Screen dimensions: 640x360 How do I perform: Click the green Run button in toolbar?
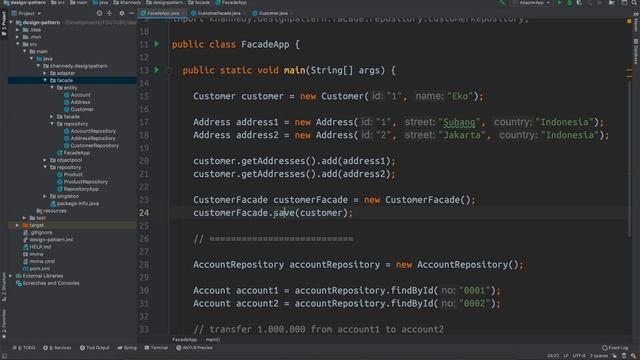(x=560, y=3)
